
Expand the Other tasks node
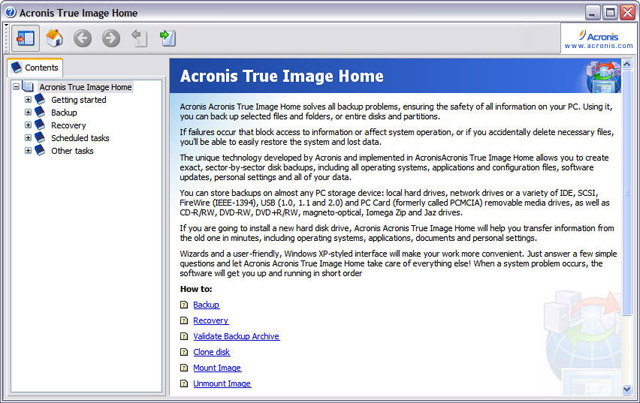click(x=28, y=151)
